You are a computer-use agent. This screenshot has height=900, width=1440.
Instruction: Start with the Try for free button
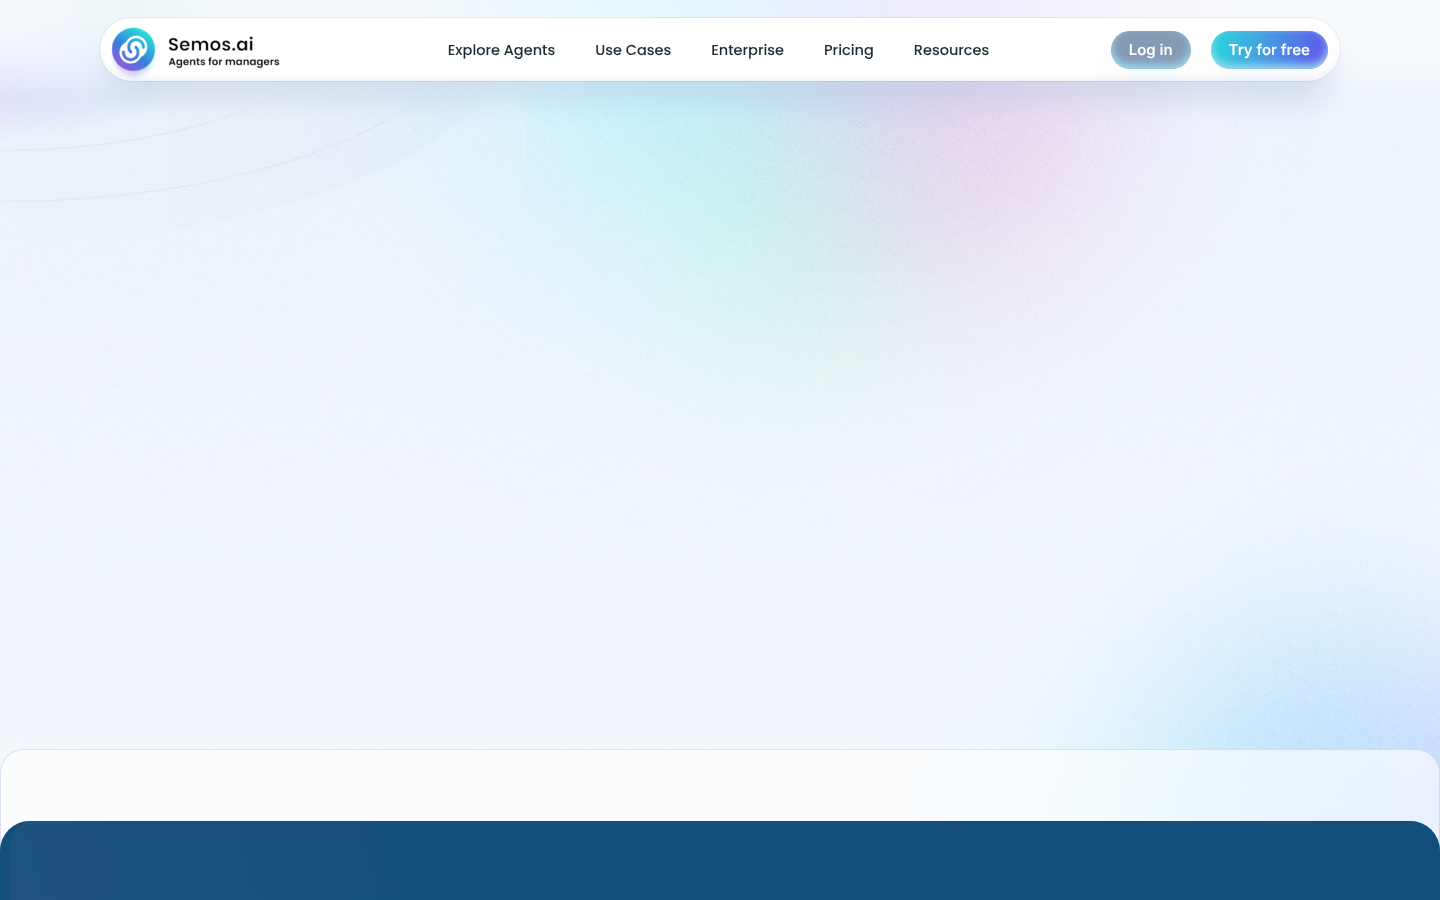click(x=1269, y=50)
